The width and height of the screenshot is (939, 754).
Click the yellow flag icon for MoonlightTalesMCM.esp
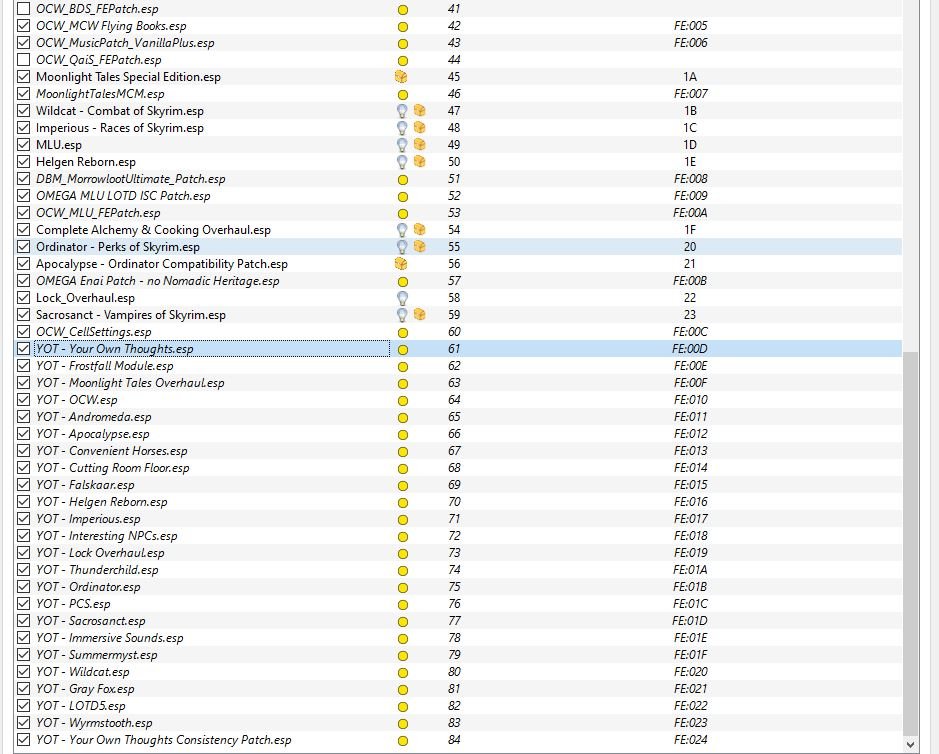[x=403, y=94]
